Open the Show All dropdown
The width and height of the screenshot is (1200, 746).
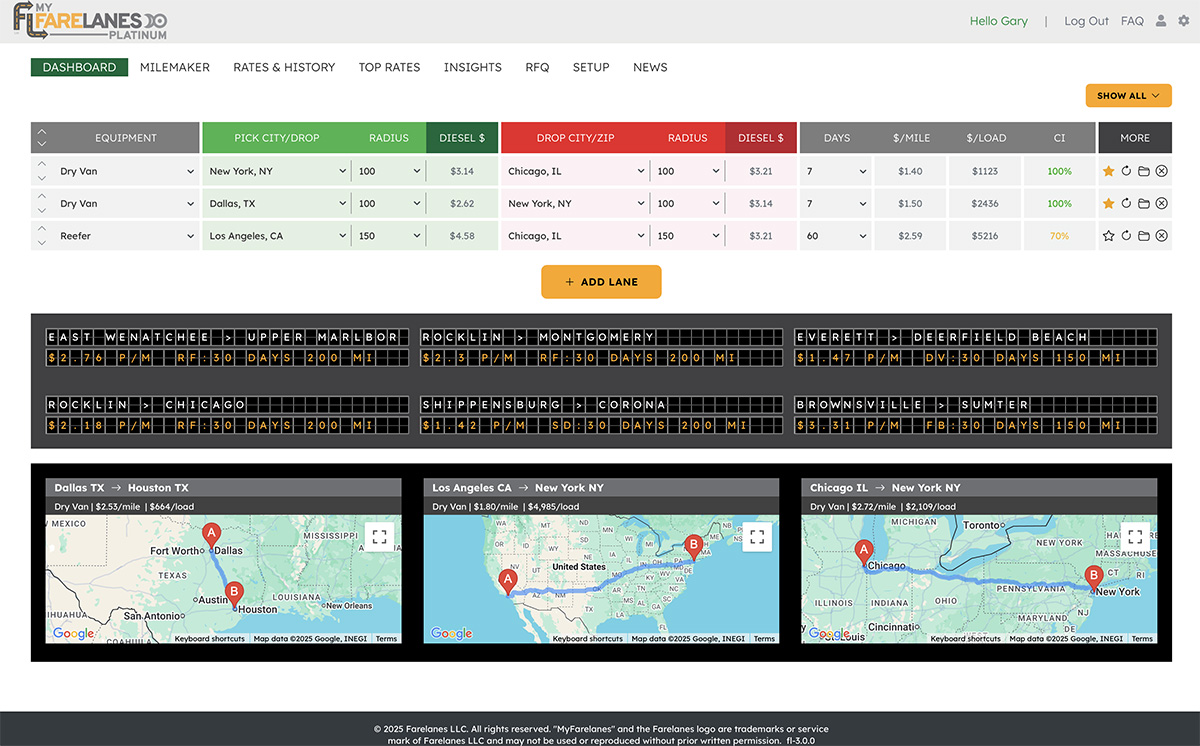1128,96
